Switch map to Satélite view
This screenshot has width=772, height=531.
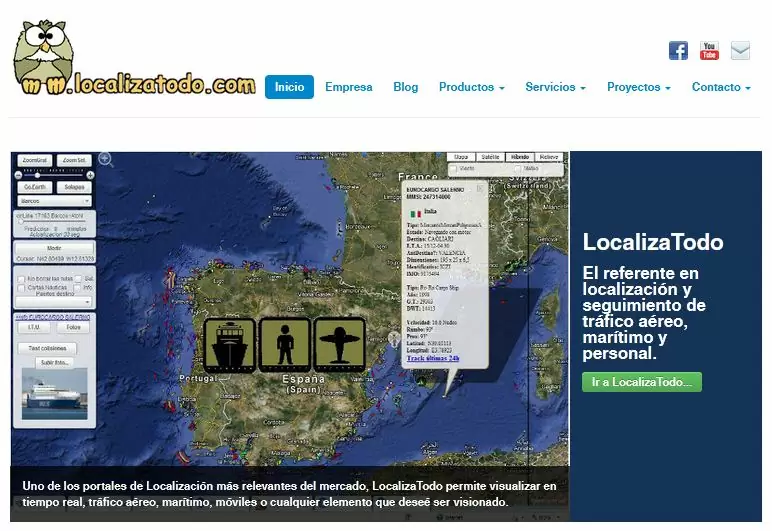[x=490, y=157]
